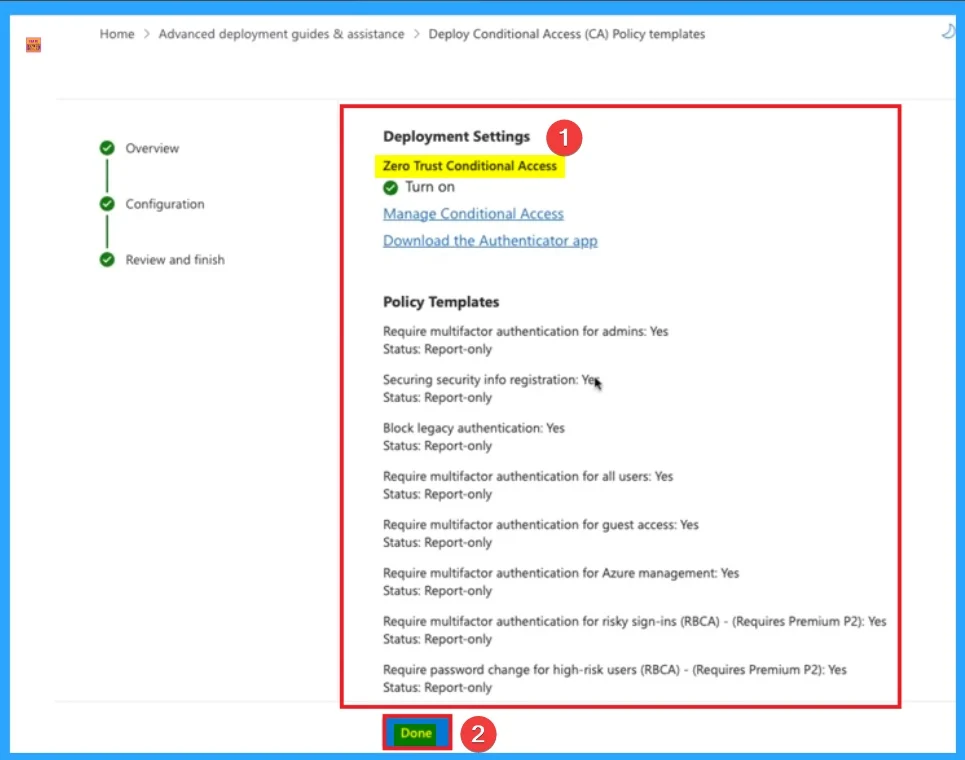Click chevron before Deploy Conditional Access breadcrumb
Image resolution: width=965 pixels, height=760 pixels.
click(417, 34)
